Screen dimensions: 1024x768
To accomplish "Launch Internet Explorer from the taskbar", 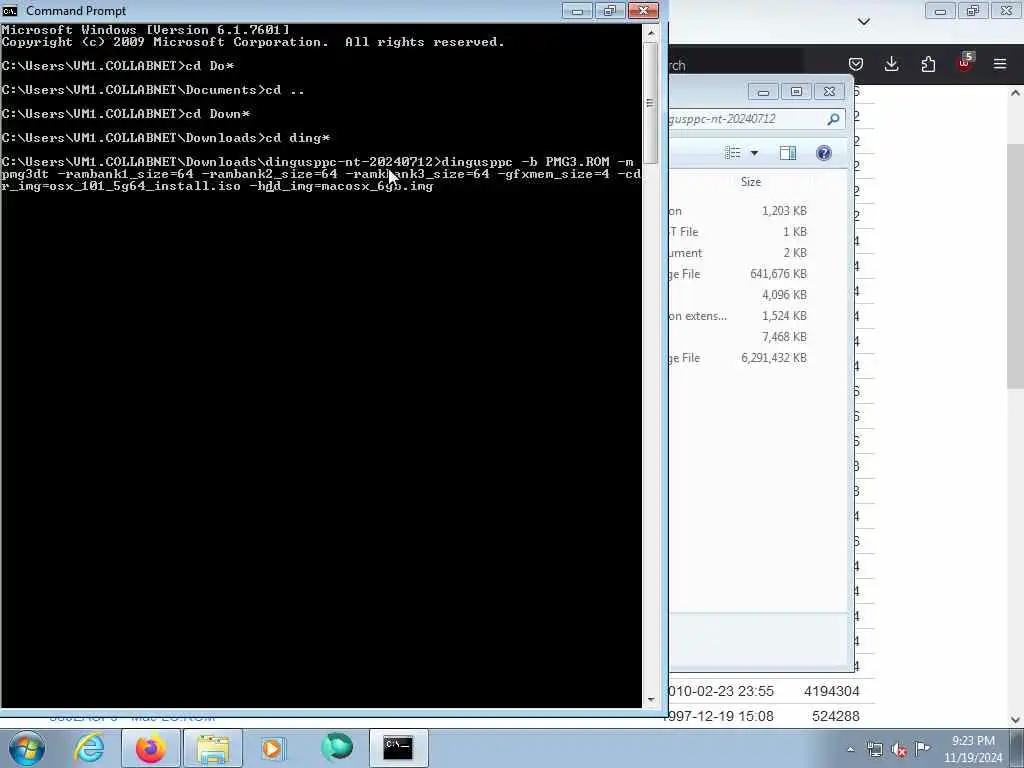I will (x=89, y=748).
